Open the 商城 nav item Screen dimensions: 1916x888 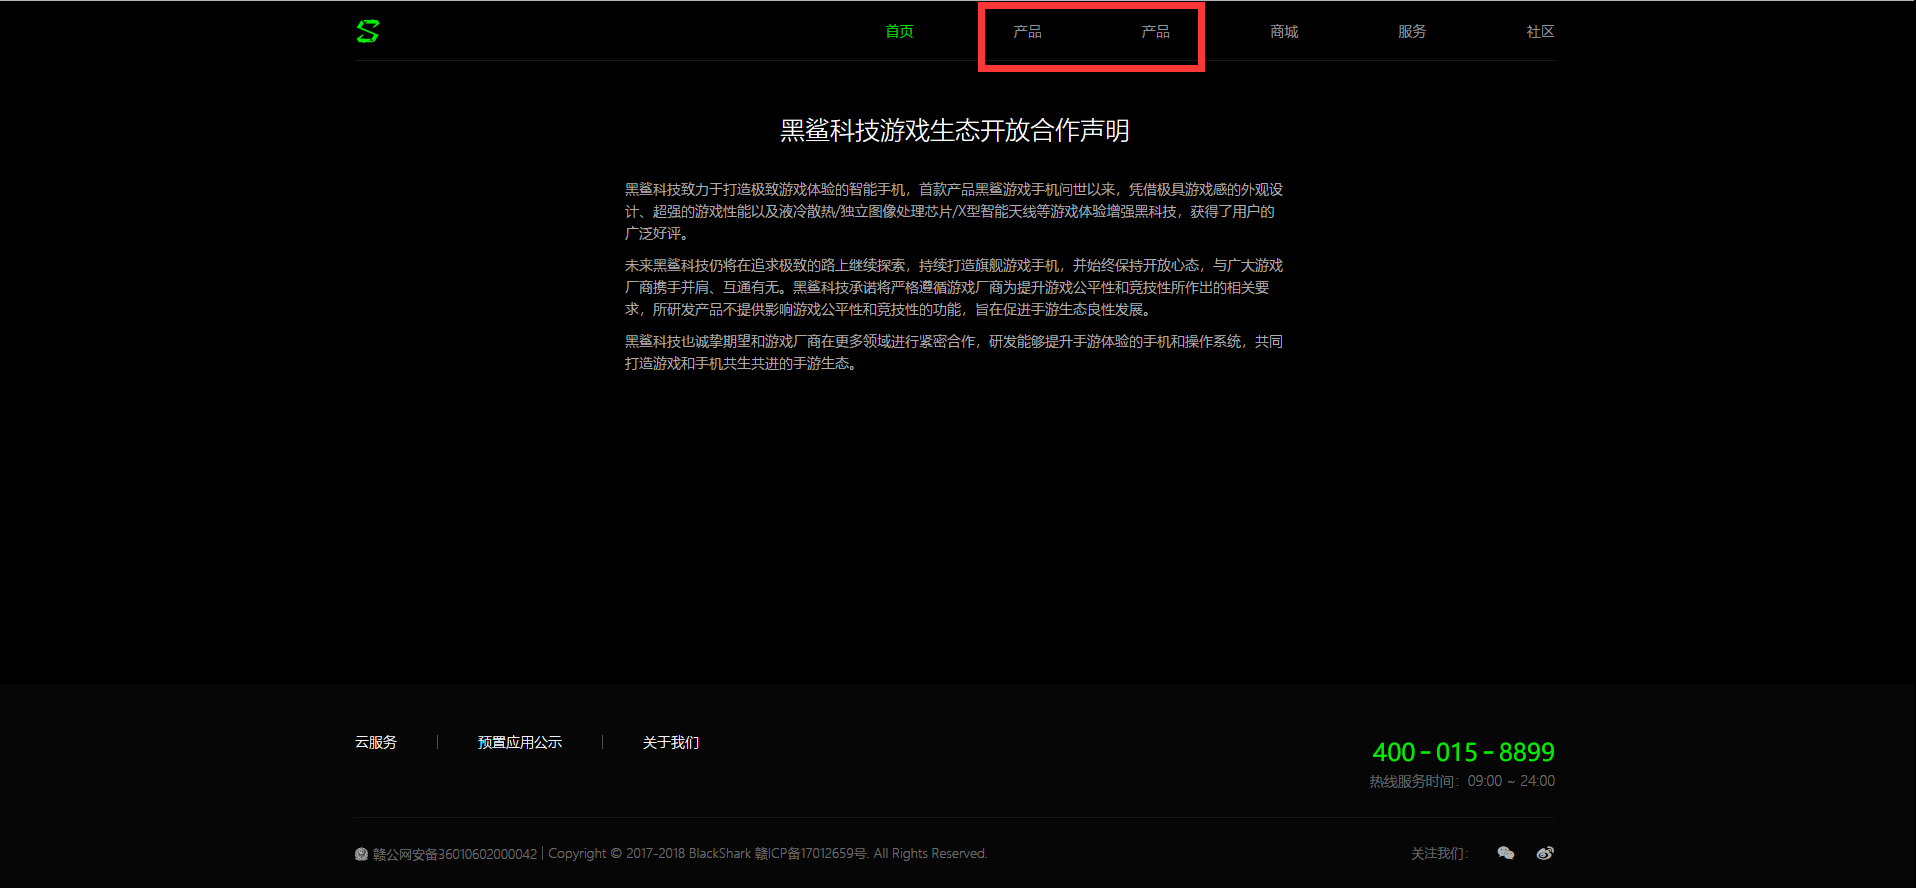(1284, 32)
